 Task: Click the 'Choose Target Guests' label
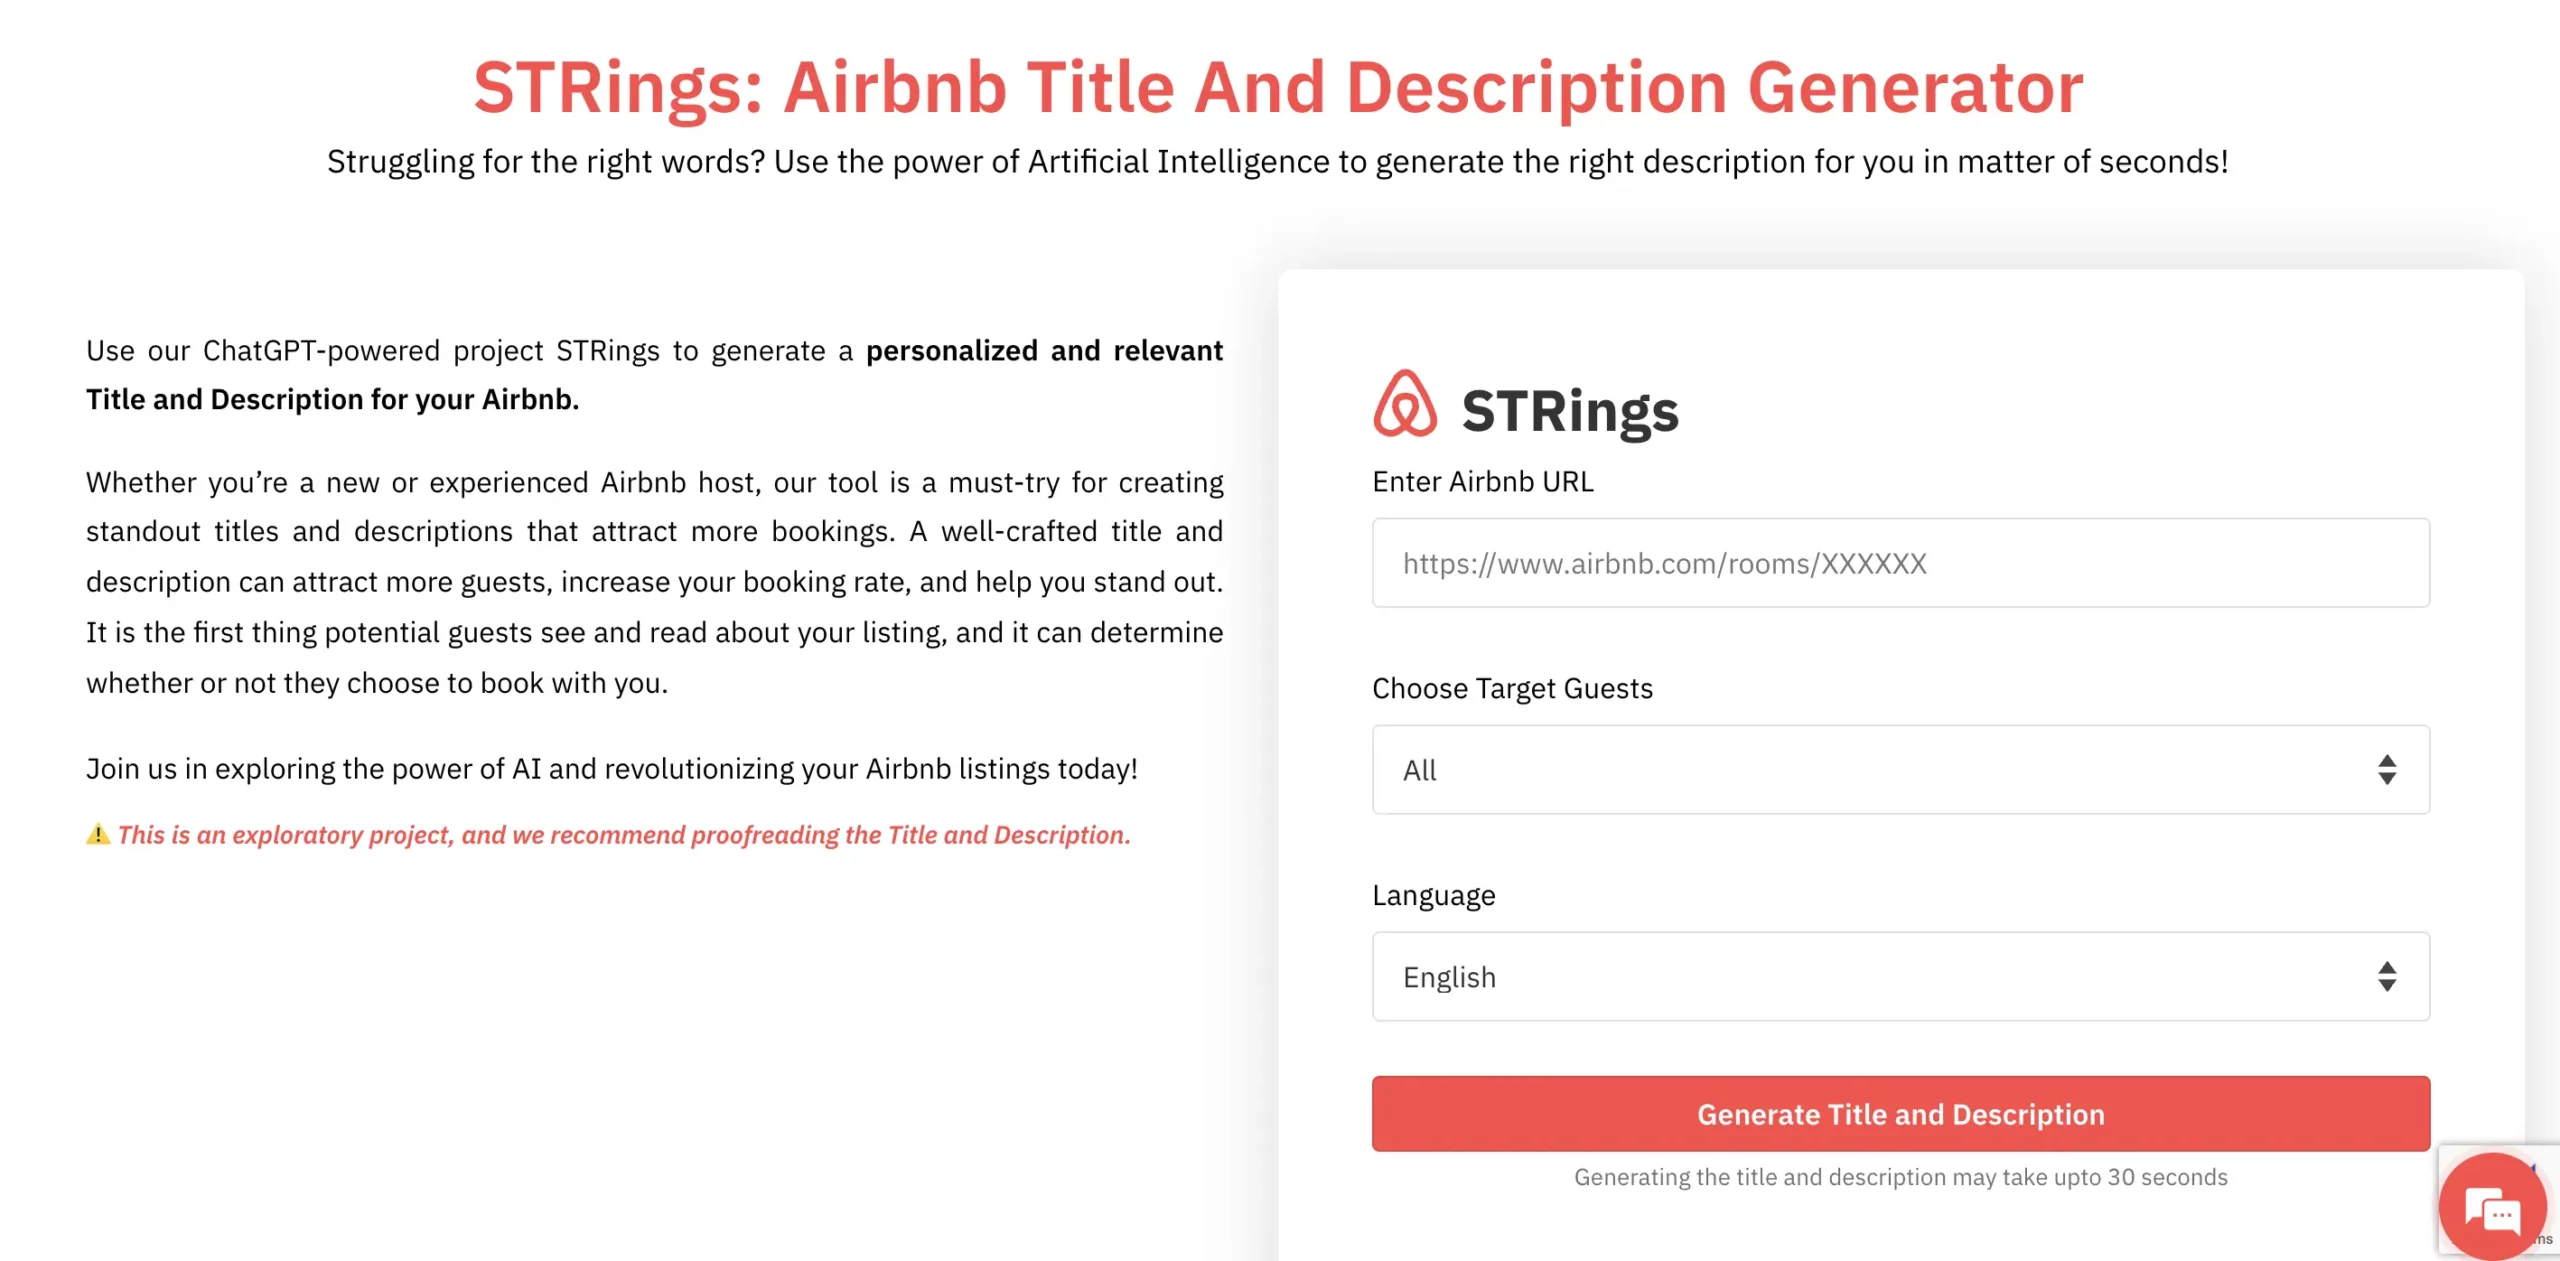click(x=1512, y=689)
